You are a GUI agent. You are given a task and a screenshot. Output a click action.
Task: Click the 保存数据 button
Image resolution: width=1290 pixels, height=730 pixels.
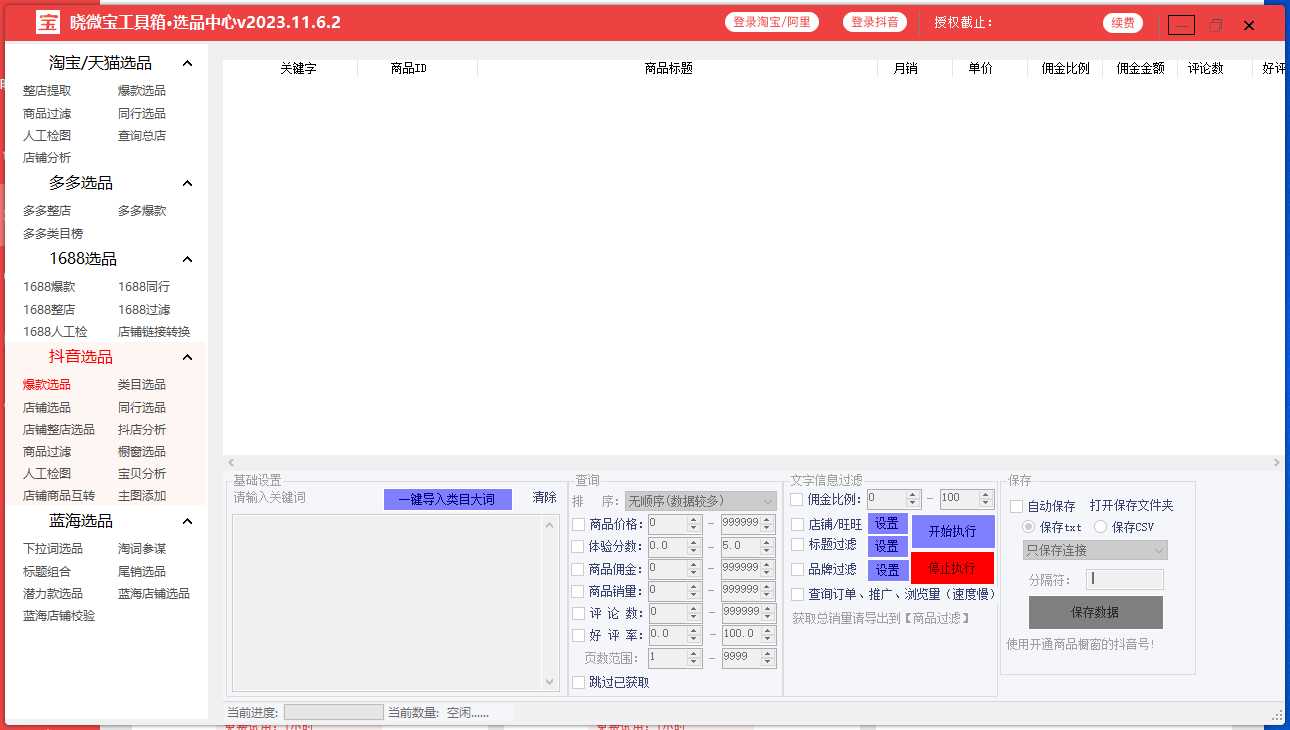[x=1095, y=612]
